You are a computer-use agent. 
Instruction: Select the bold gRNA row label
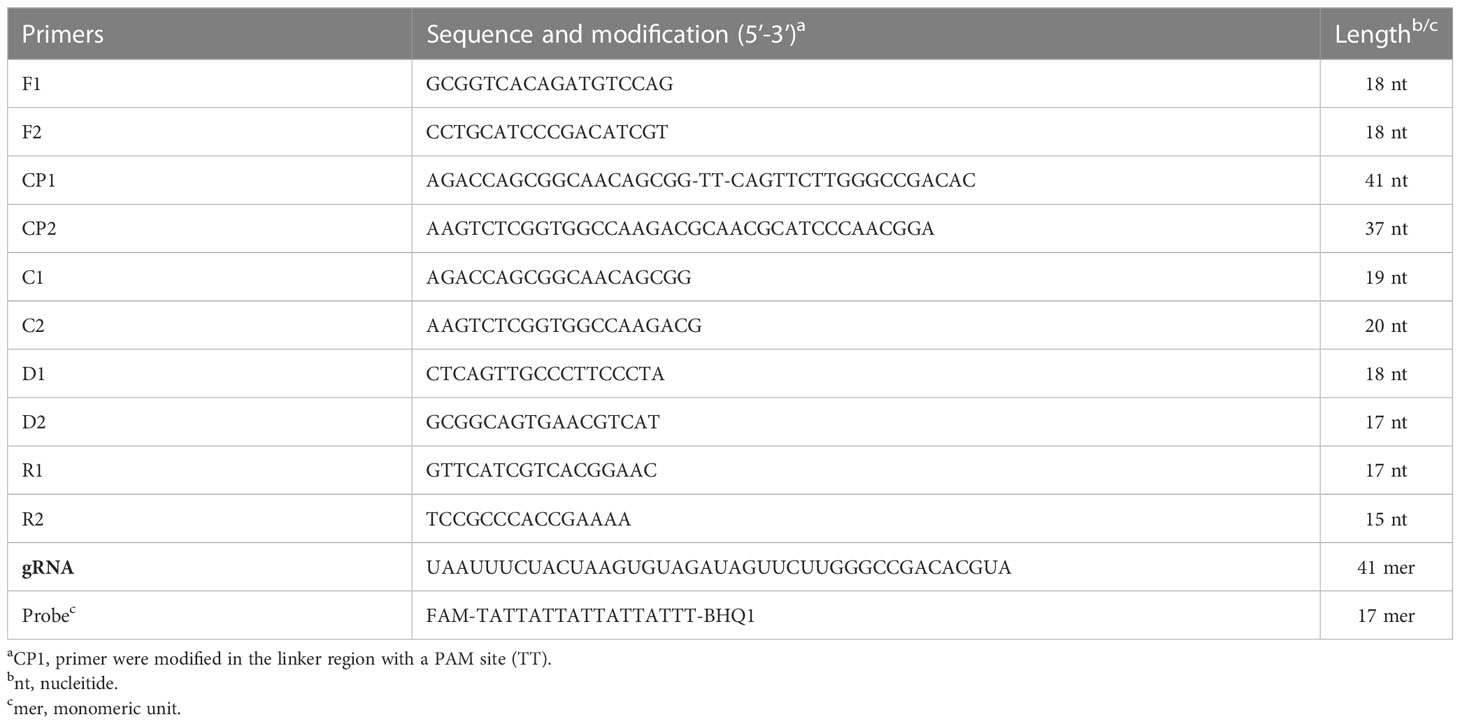click(46, 567)
